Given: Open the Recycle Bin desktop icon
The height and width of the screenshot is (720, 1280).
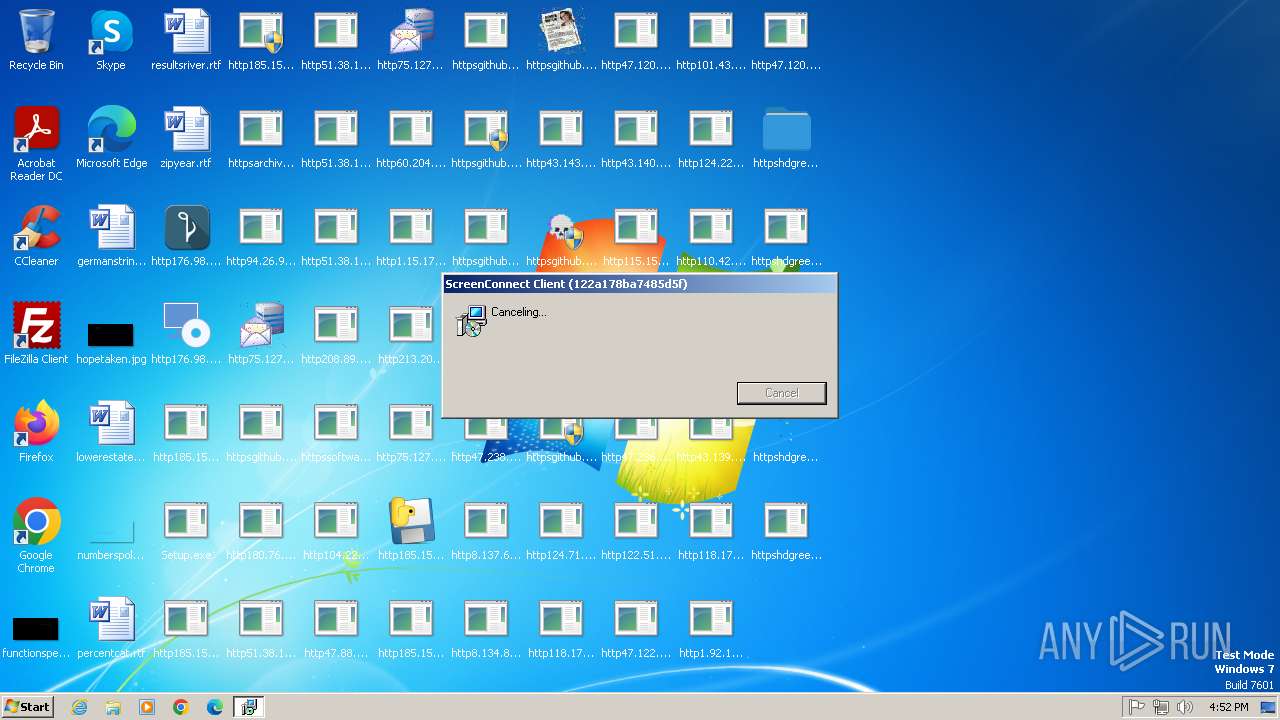Looking at the screenshot, I should coord(36,40).
